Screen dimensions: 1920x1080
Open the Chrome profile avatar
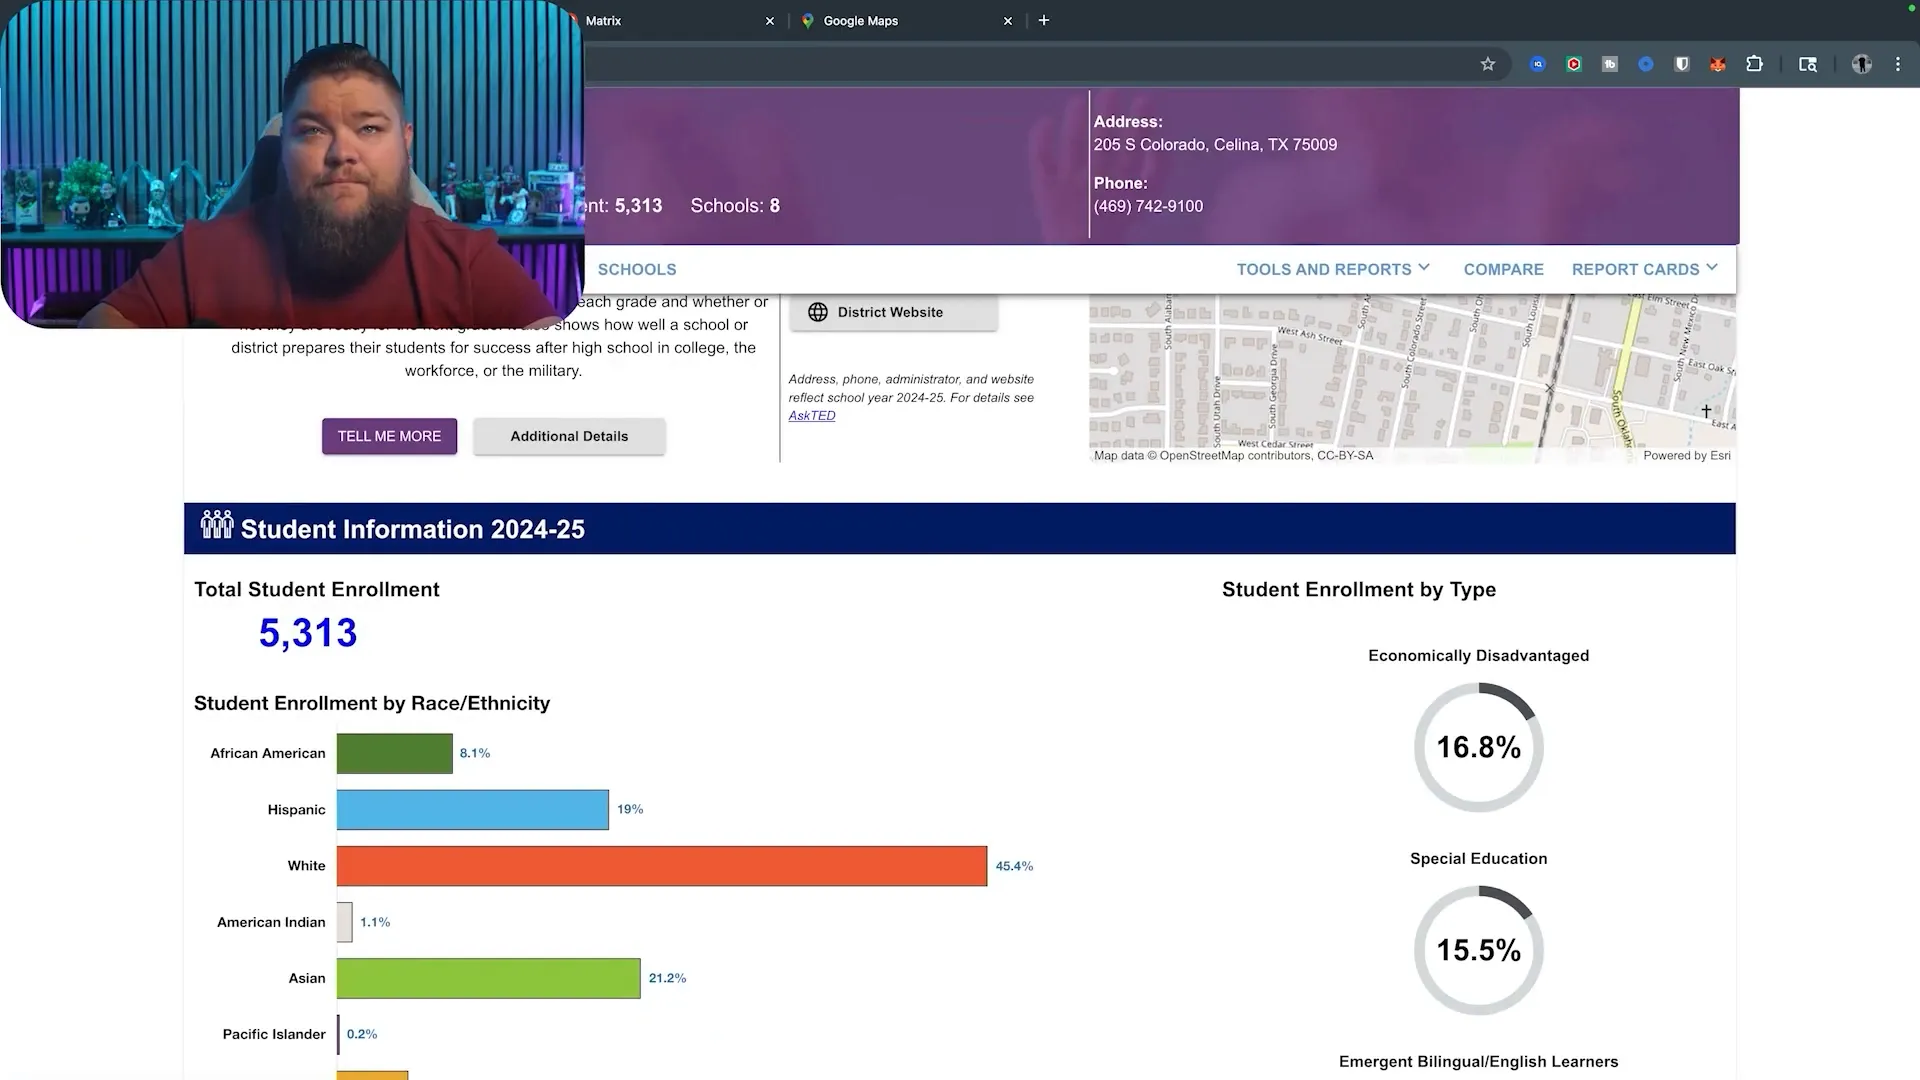coord(1861,64)
